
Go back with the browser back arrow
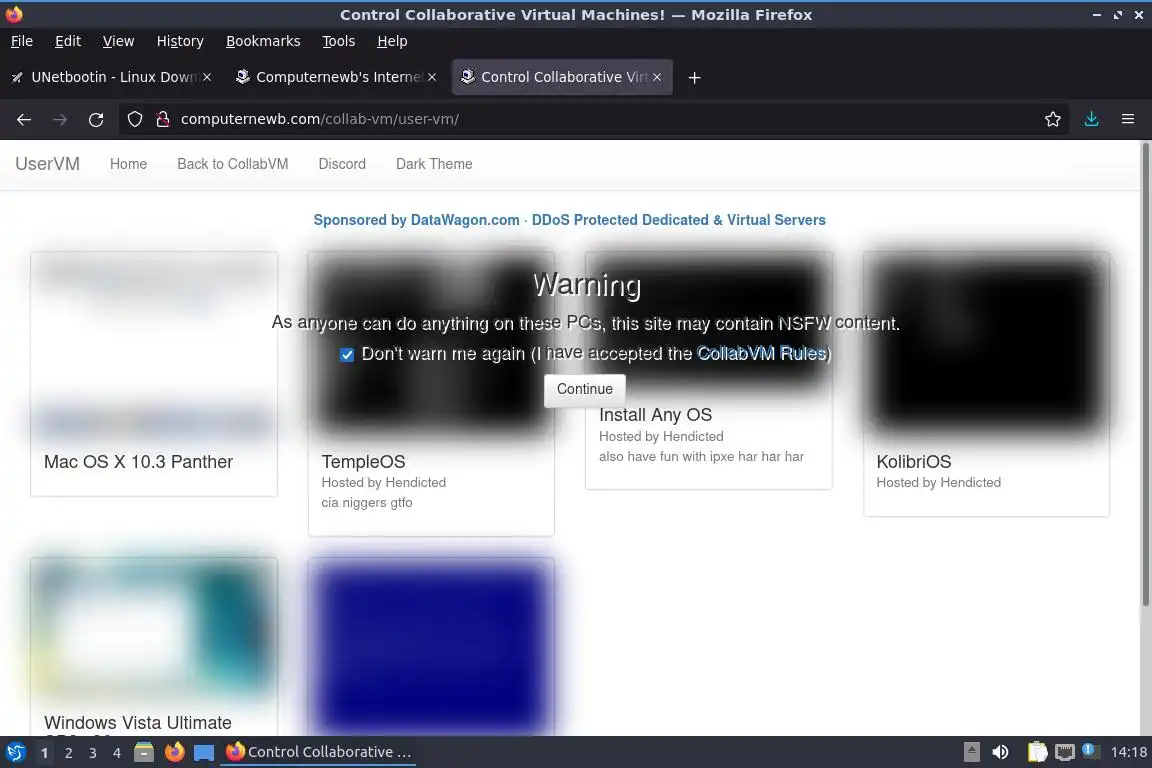tap(24, 119)
